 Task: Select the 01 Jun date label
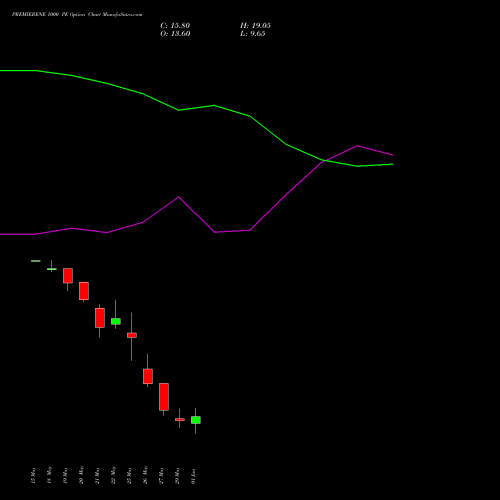tap(193, 476)
